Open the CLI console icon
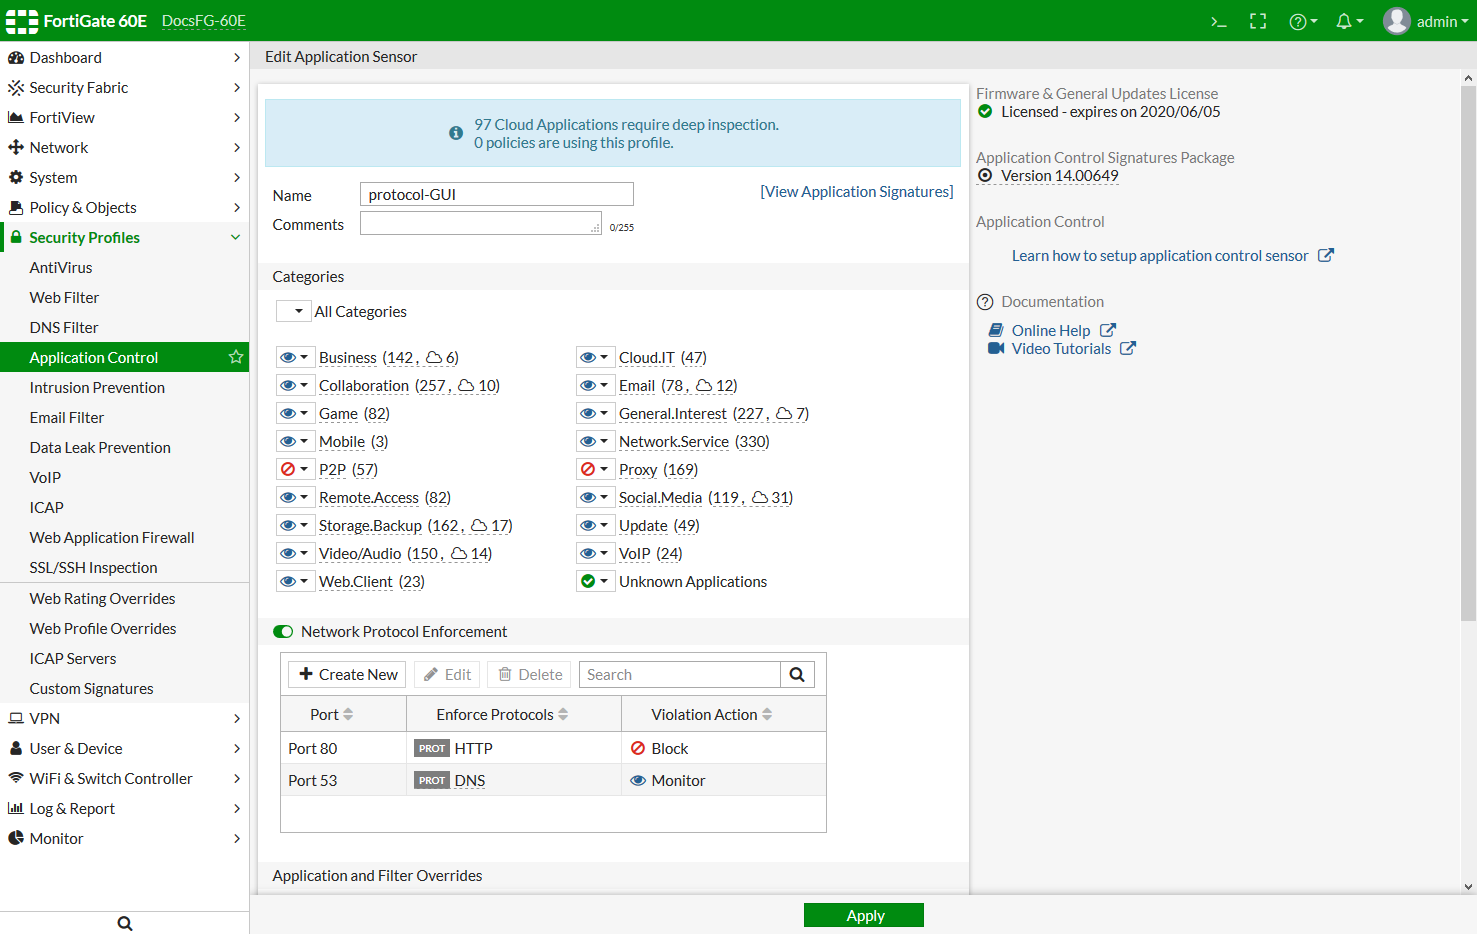This screenshot has width=1477, height=934. coord(1218,21)
